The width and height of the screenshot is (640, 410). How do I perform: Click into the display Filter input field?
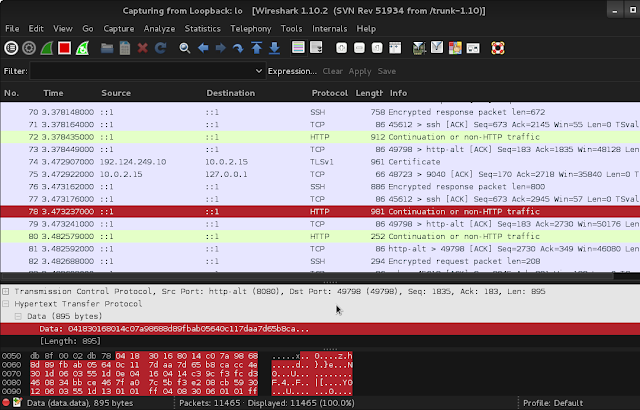(141, 71)
